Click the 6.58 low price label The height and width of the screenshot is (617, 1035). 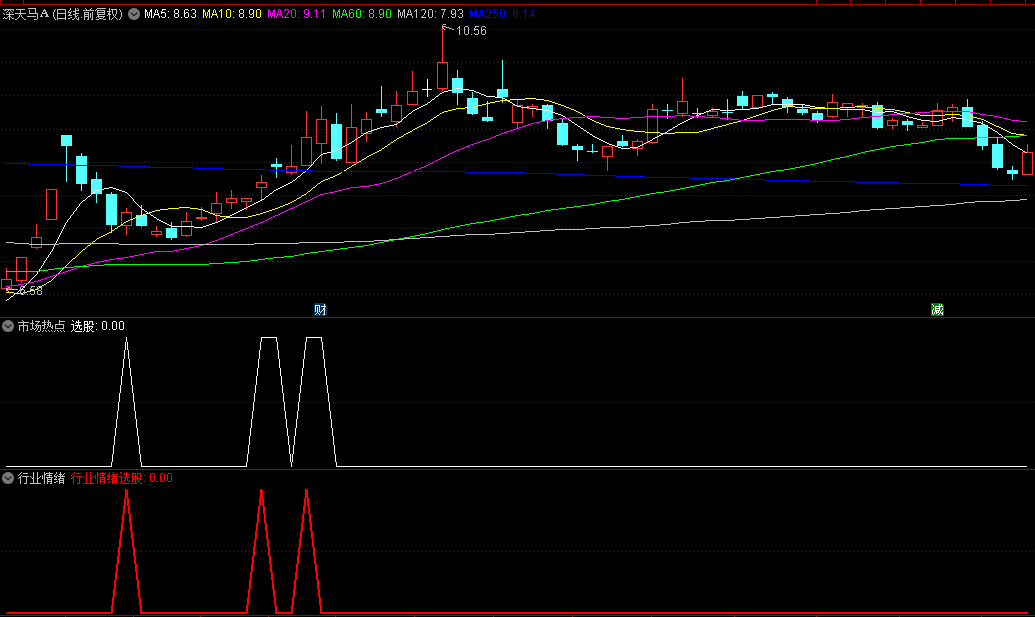click(x=29, y=291)
